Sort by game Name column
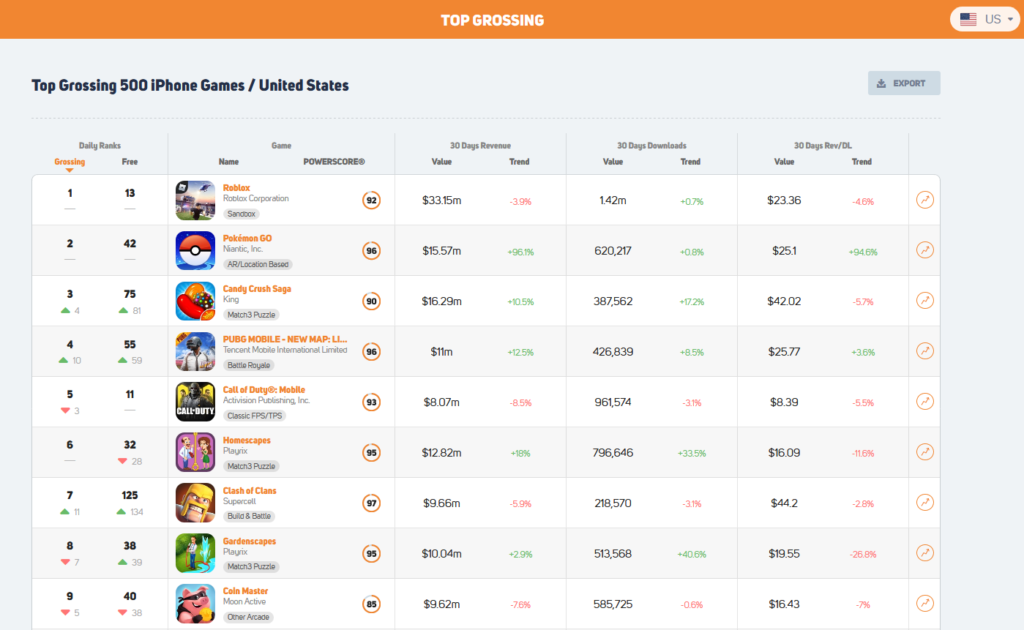This screenshot has width=1024, height=630. coord(229,162)
